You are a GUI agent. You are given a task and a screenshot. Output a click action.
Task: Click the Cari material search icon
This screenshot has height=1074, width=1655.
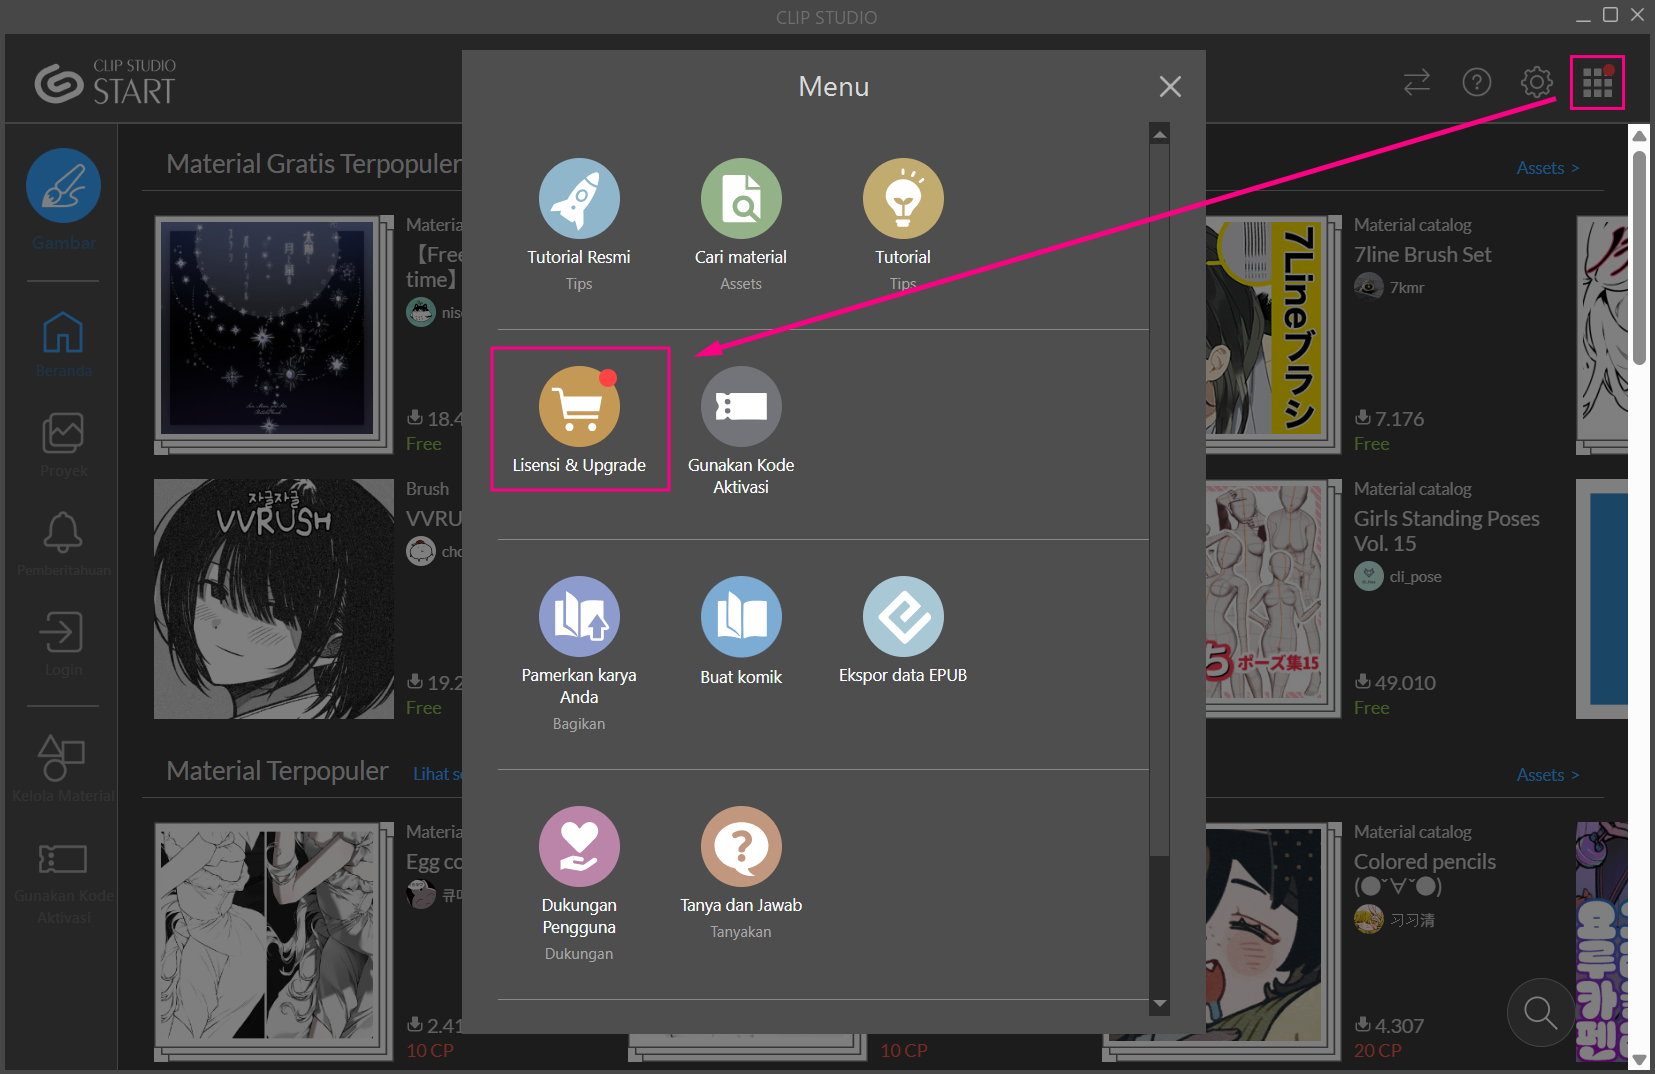point(741,199)
